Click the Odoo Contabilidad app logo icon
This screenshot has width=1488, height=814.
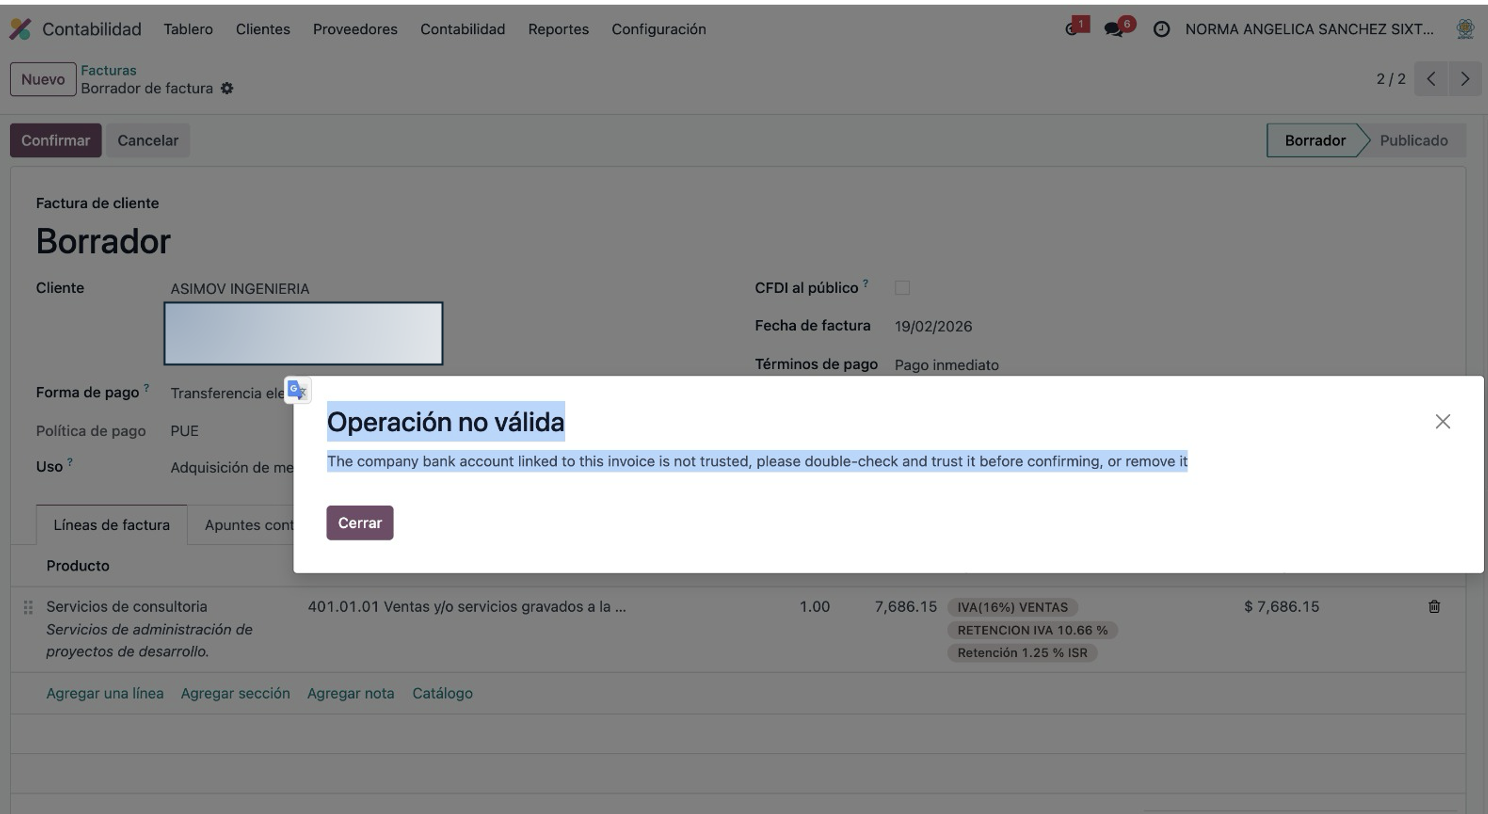point(20,29)
